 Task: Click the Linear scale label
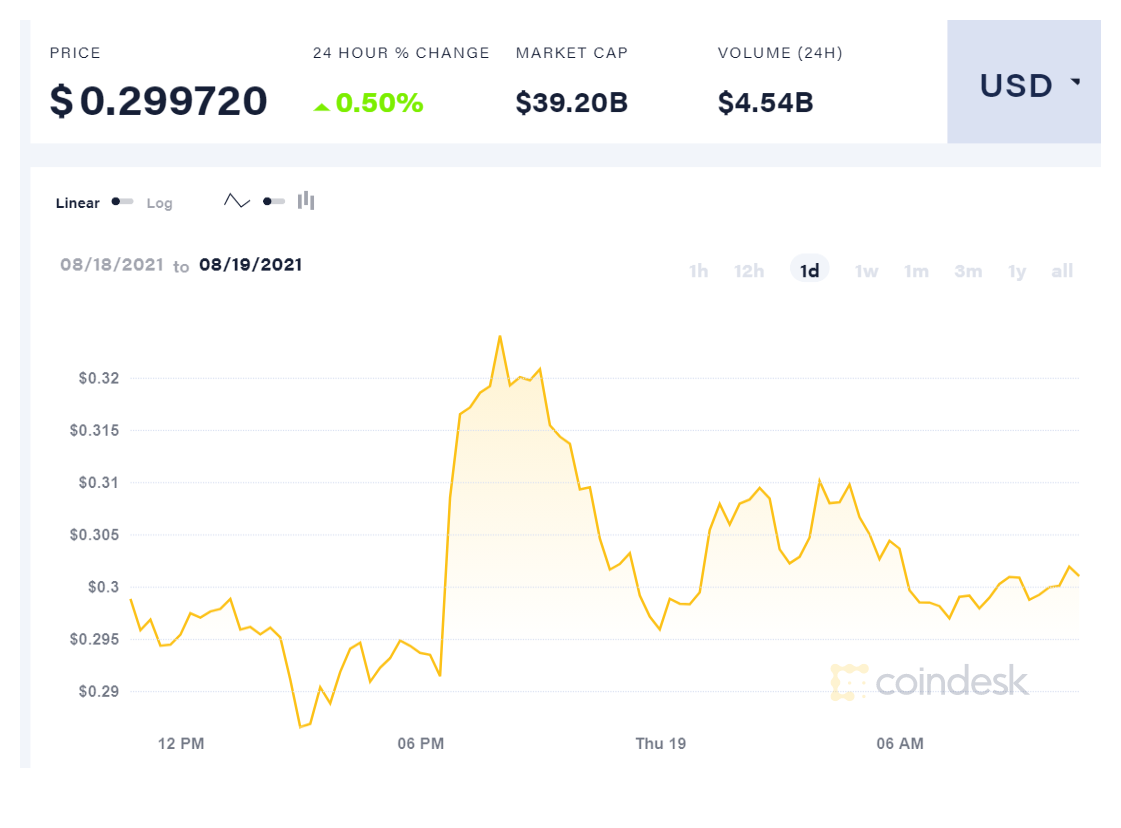(78, 203)
